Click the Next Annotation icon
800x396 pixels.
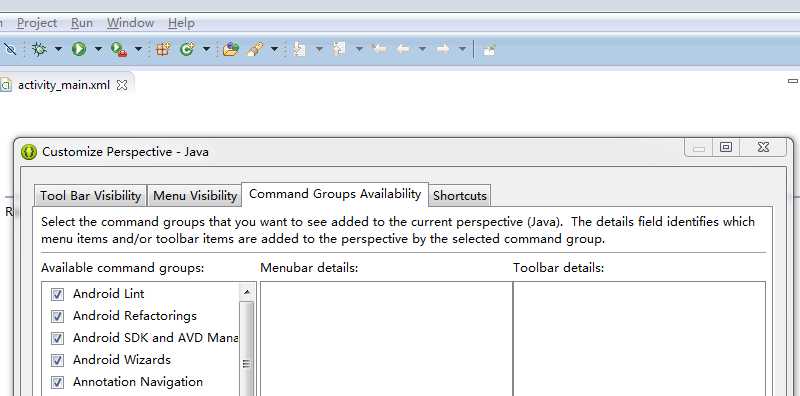point(299,49)
